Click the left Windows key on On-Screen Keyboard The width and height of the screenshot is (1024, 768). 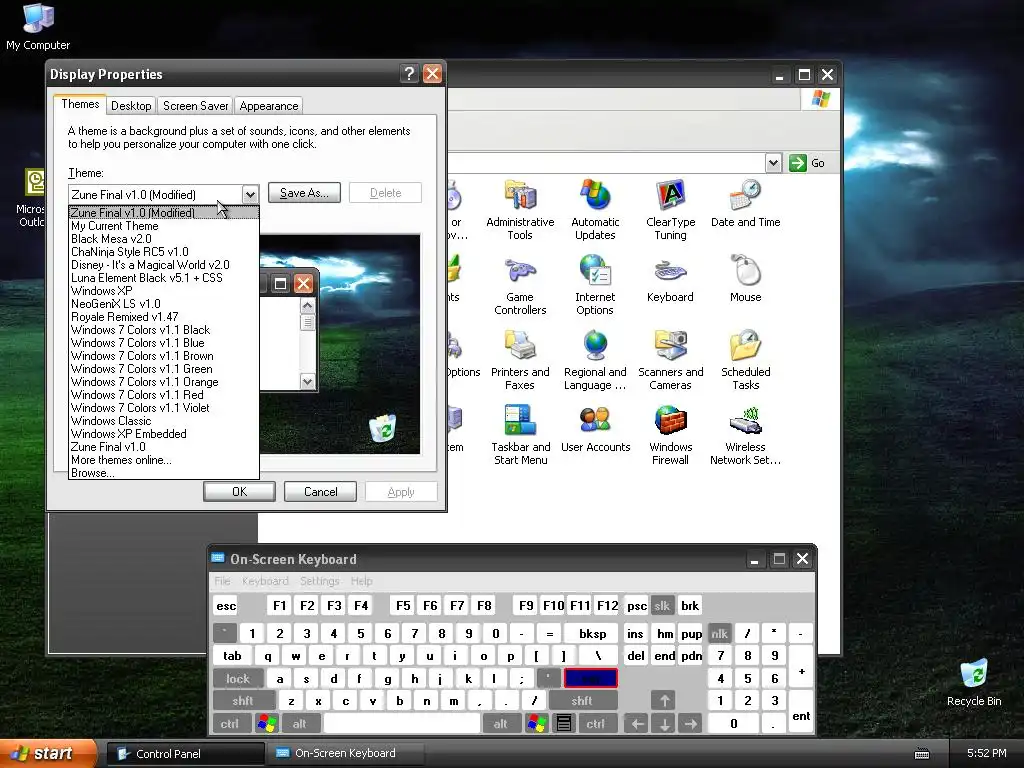(x=268, y=724)
